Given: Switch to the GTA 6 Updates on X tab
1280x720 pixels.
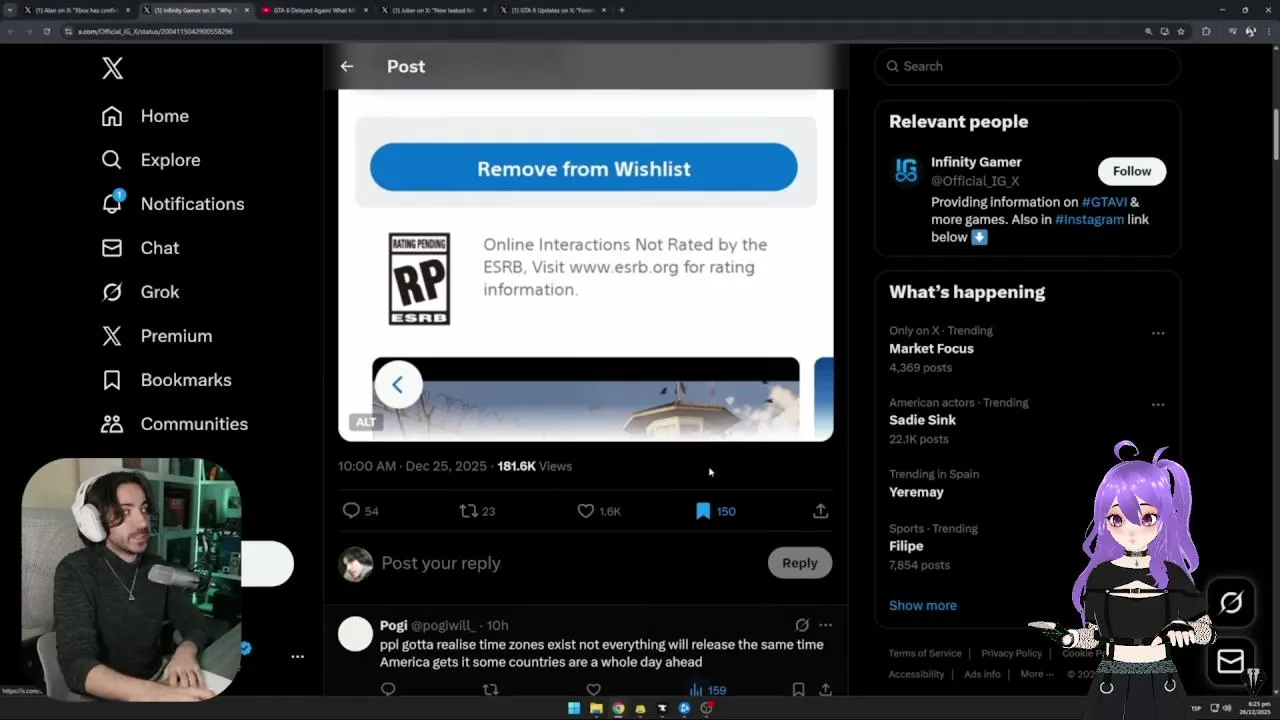Looking at the screenshot, I should [x=552, y=10].
